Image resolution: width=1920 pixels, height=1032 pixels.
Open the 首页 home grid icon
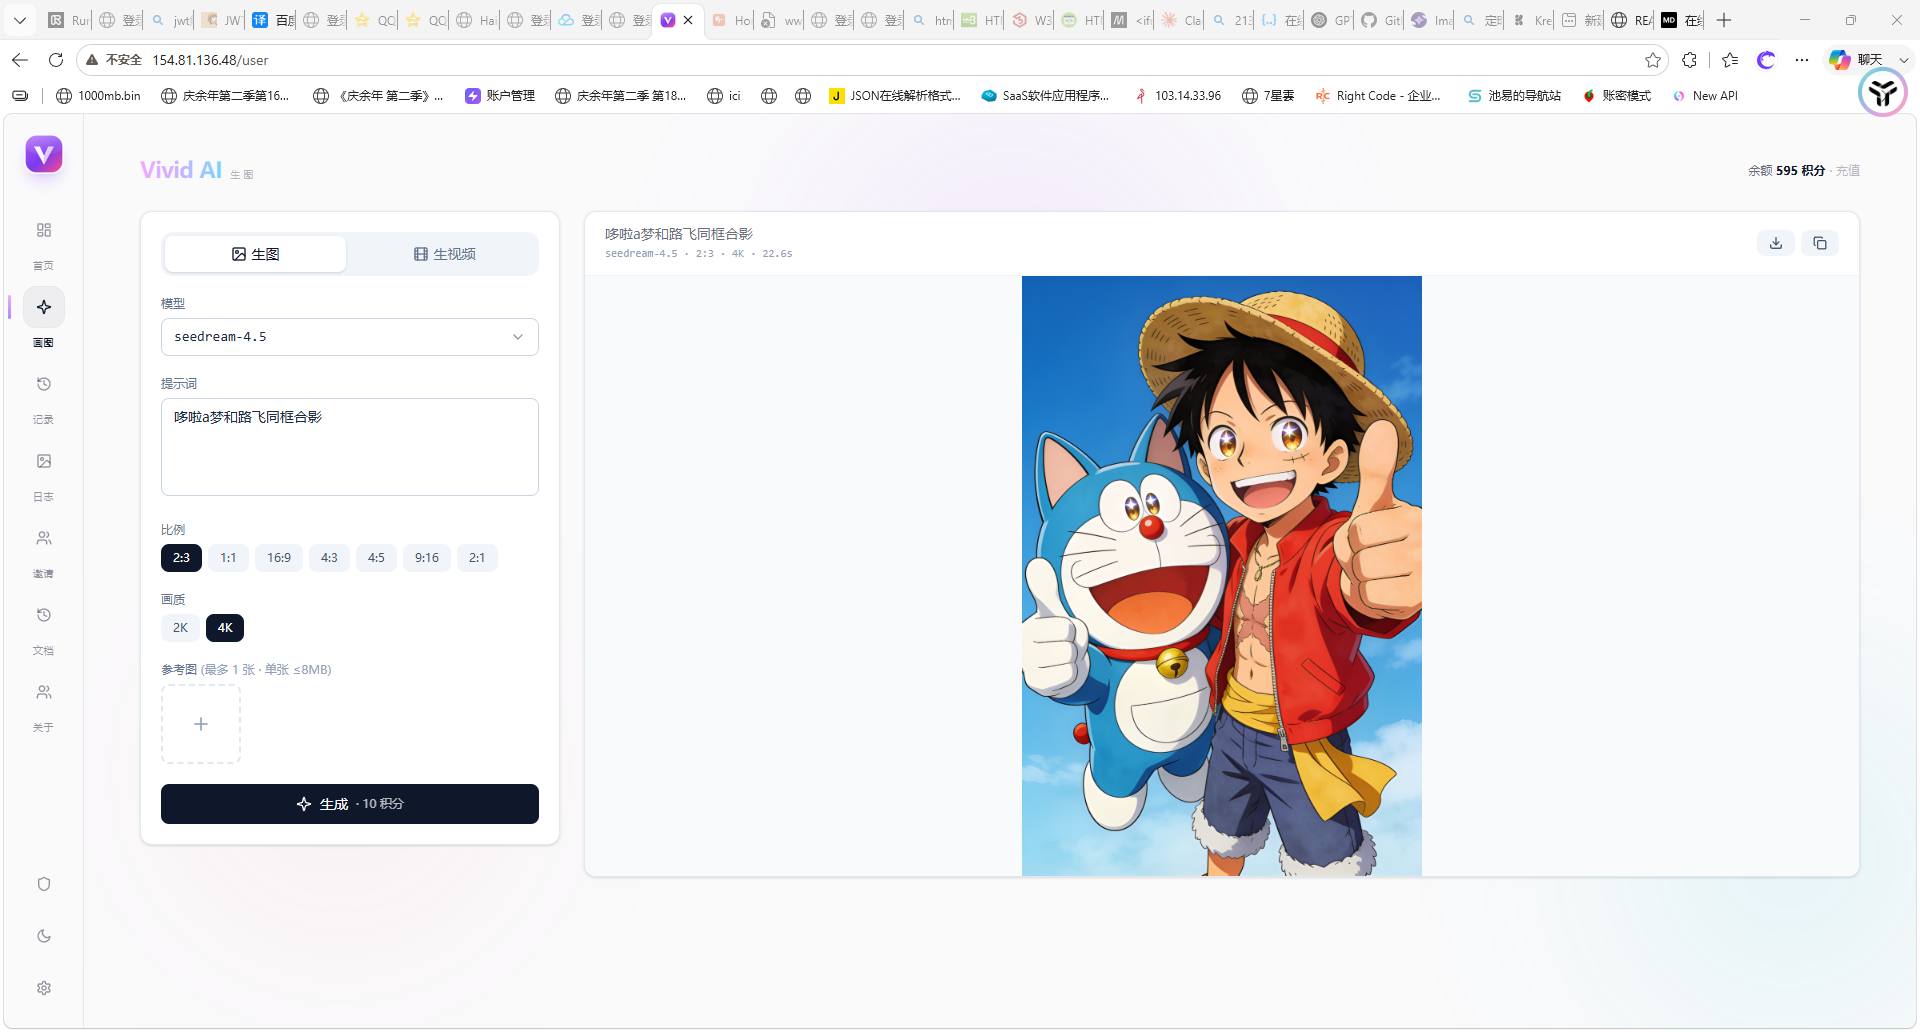point(44,230)
